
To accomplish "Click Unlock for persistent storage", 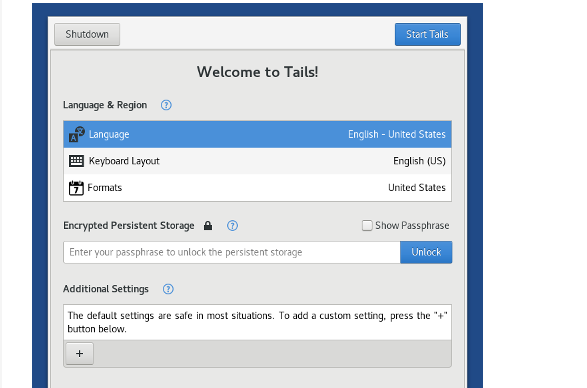I will (426, 252).
